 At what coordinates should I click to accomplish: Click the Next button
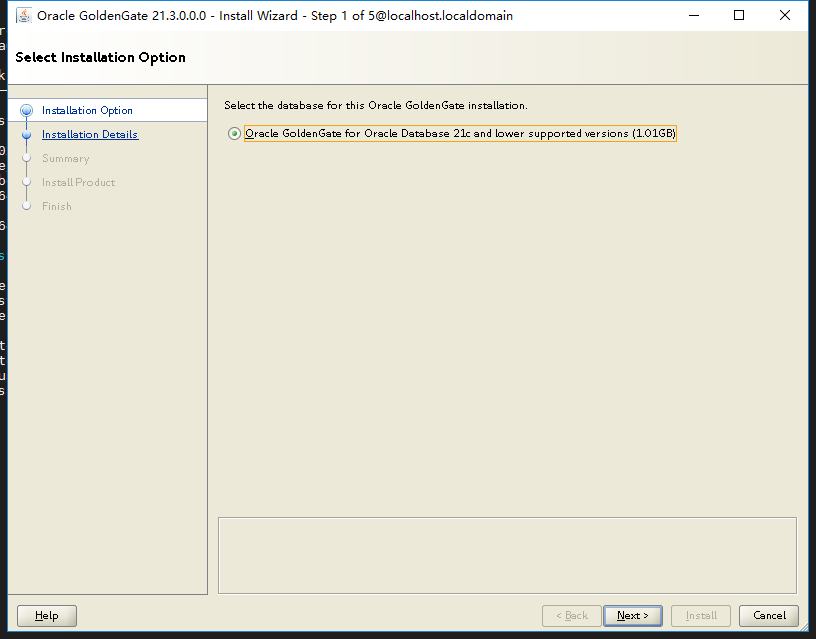pos(633,616)
